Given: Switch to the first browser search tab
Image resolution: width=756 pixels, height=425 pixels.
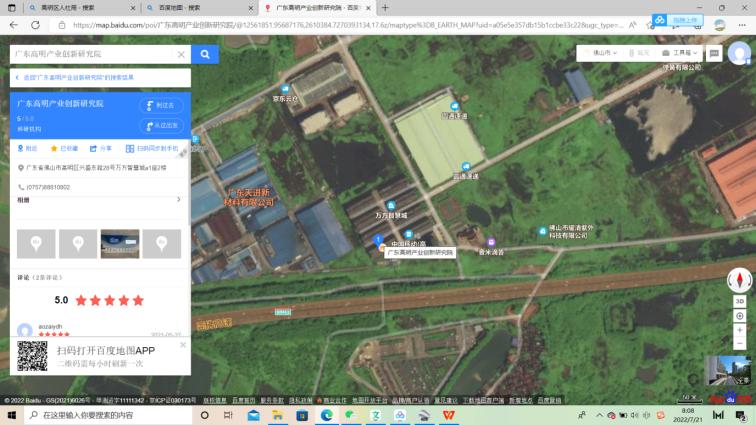Looking at the screenshot, I should (80, 8).
